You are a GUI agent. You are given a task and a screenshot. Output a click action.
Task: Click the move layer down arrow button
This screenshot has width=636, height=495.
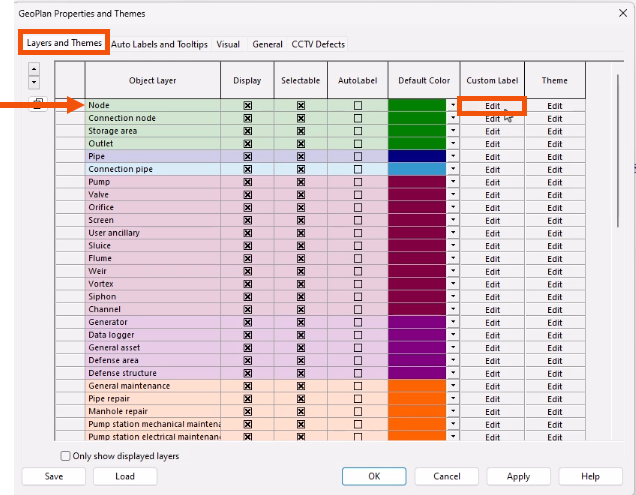(x=34, y=82)
